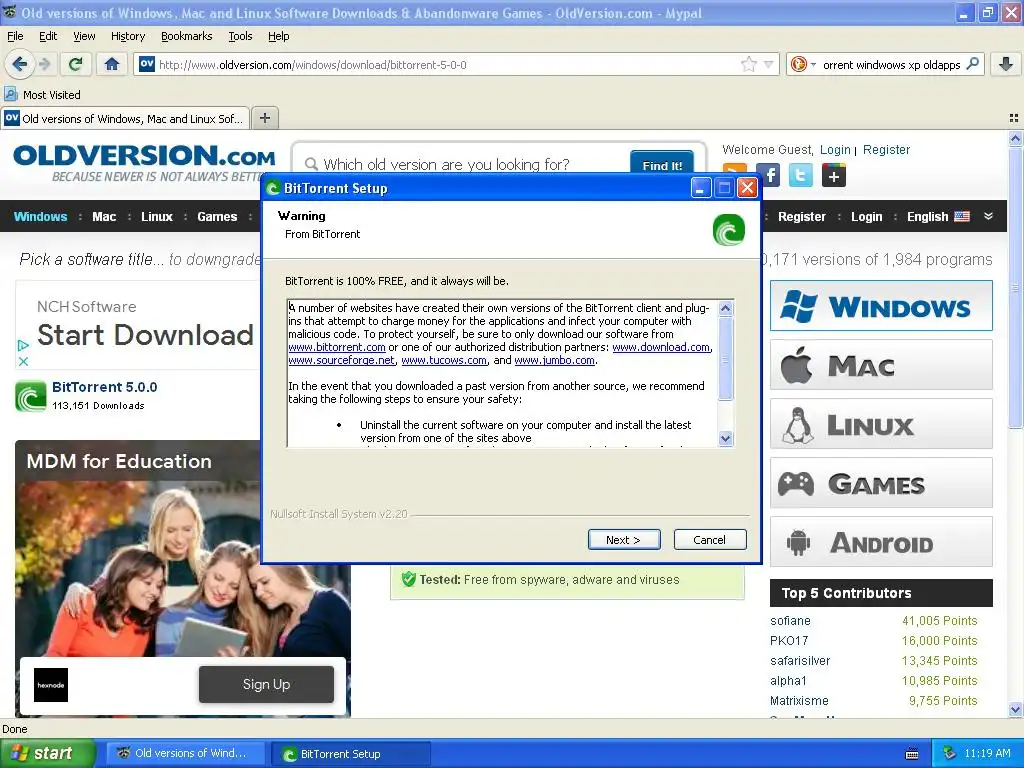Screen dimensions: 1024x768
Task: Go back with the browser back arrow
Action: coord(20,64)
